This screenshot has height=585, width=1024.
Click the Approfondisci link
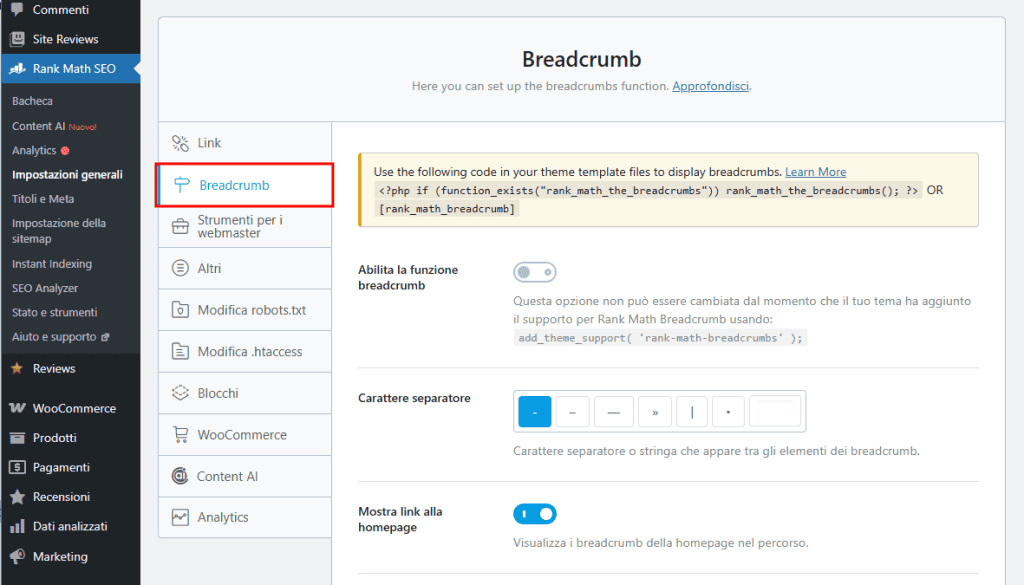pos(711,87)
